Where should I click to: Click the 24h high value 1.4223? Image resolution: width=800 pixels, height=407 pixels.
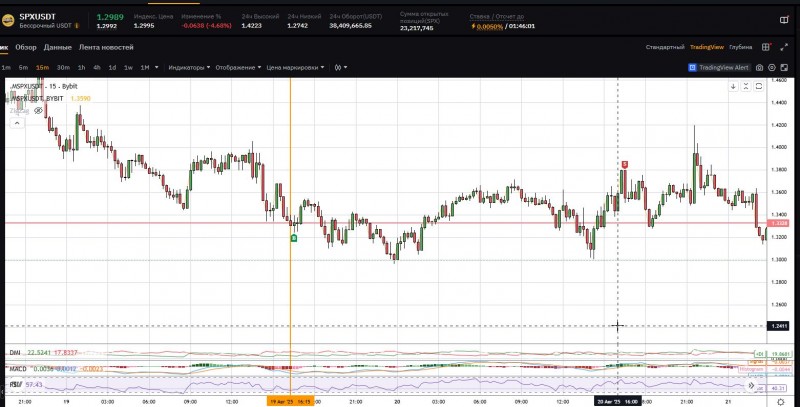[x=252, y=26]
